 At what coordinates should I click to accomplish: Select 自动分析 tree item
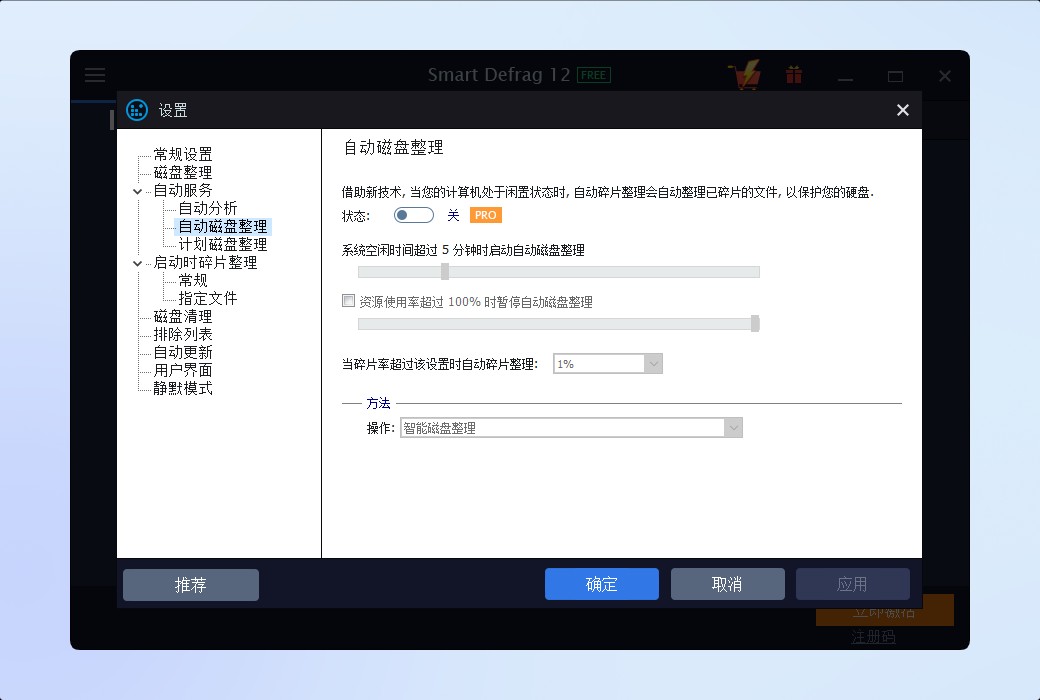pos(208,208)
